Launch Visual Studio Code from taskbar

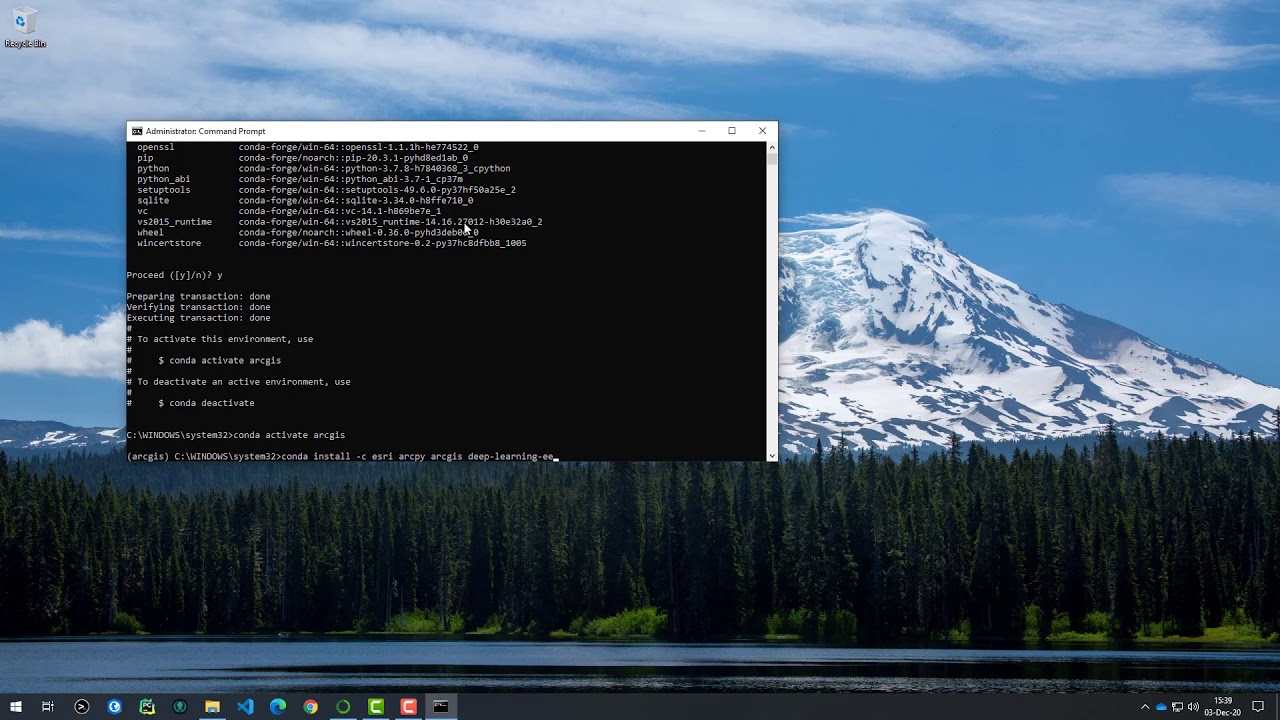pos(245,707)
